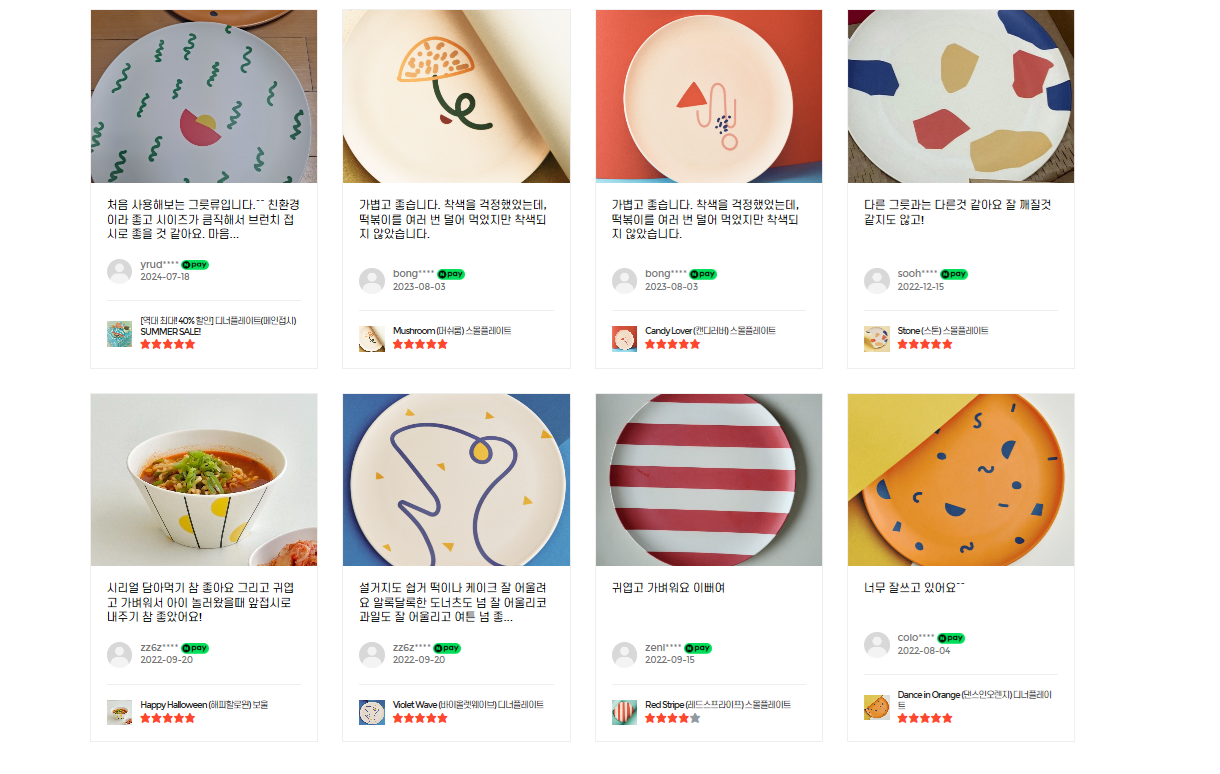Screen dimensions: 1220x774
Task: Click the small Candy Lover product icon
Action: pos(625,338)
